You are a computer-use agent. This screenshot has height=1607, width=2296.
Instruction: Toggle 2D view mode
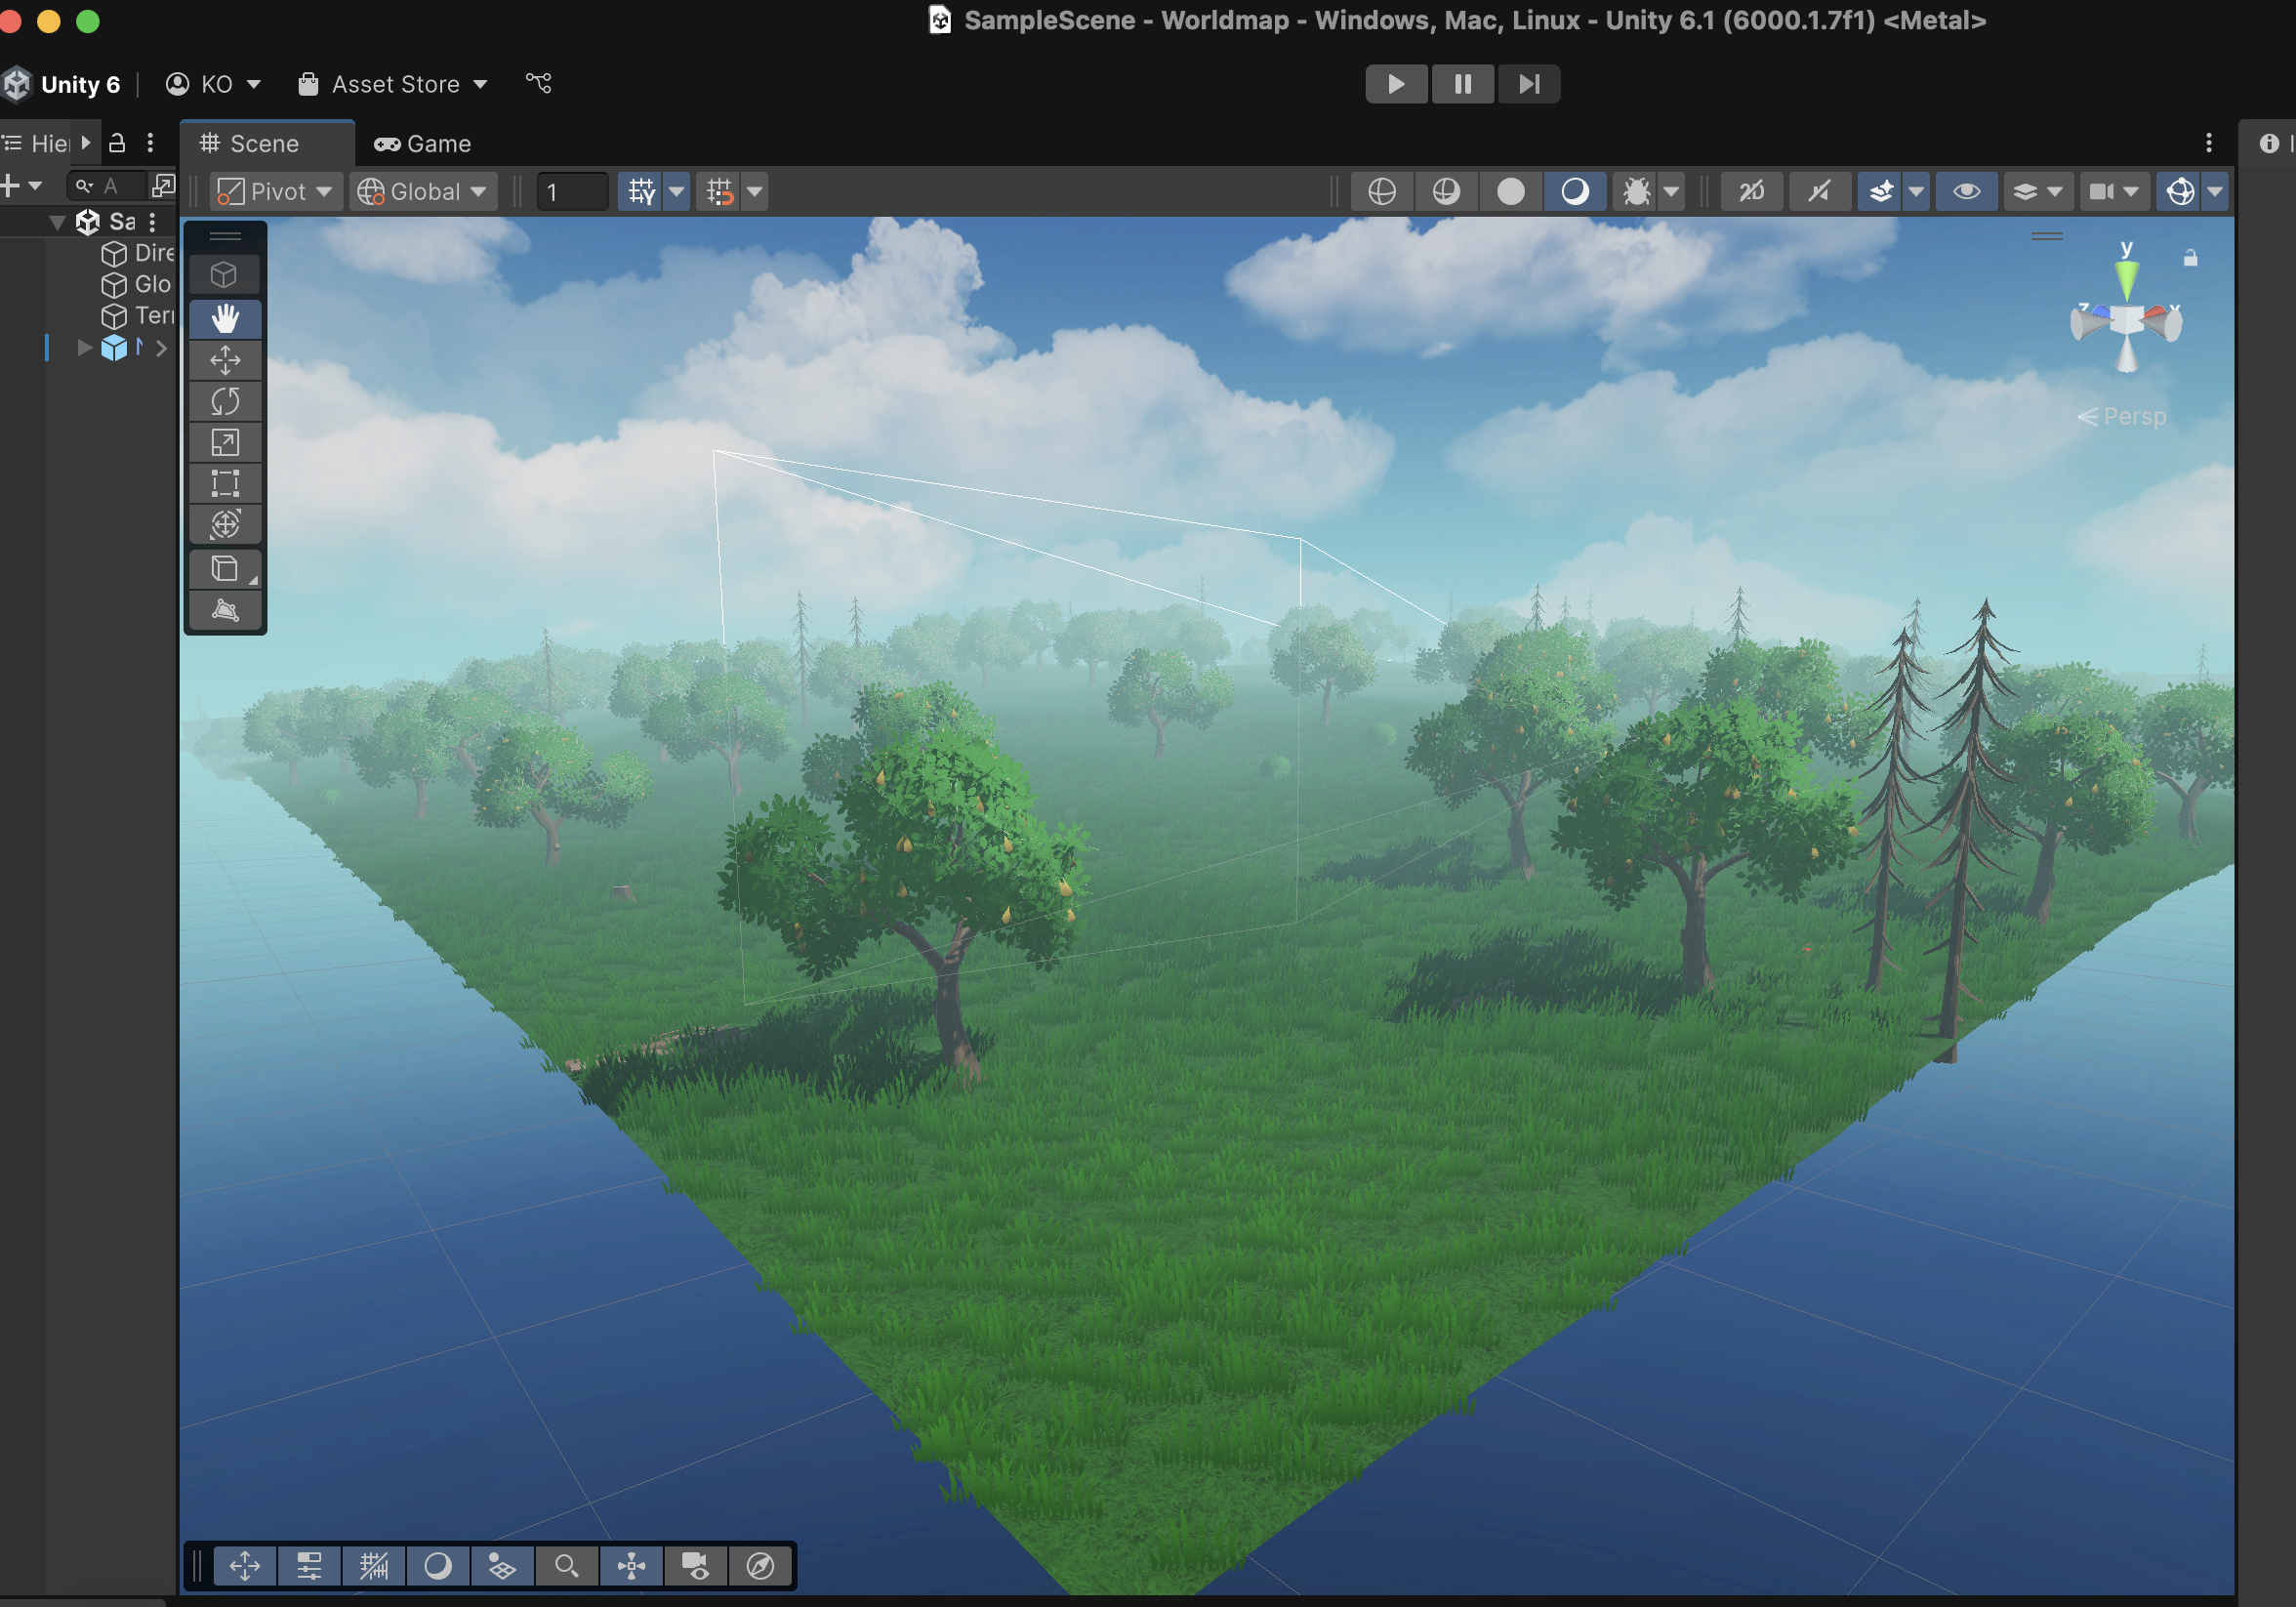coord(1752,191)
